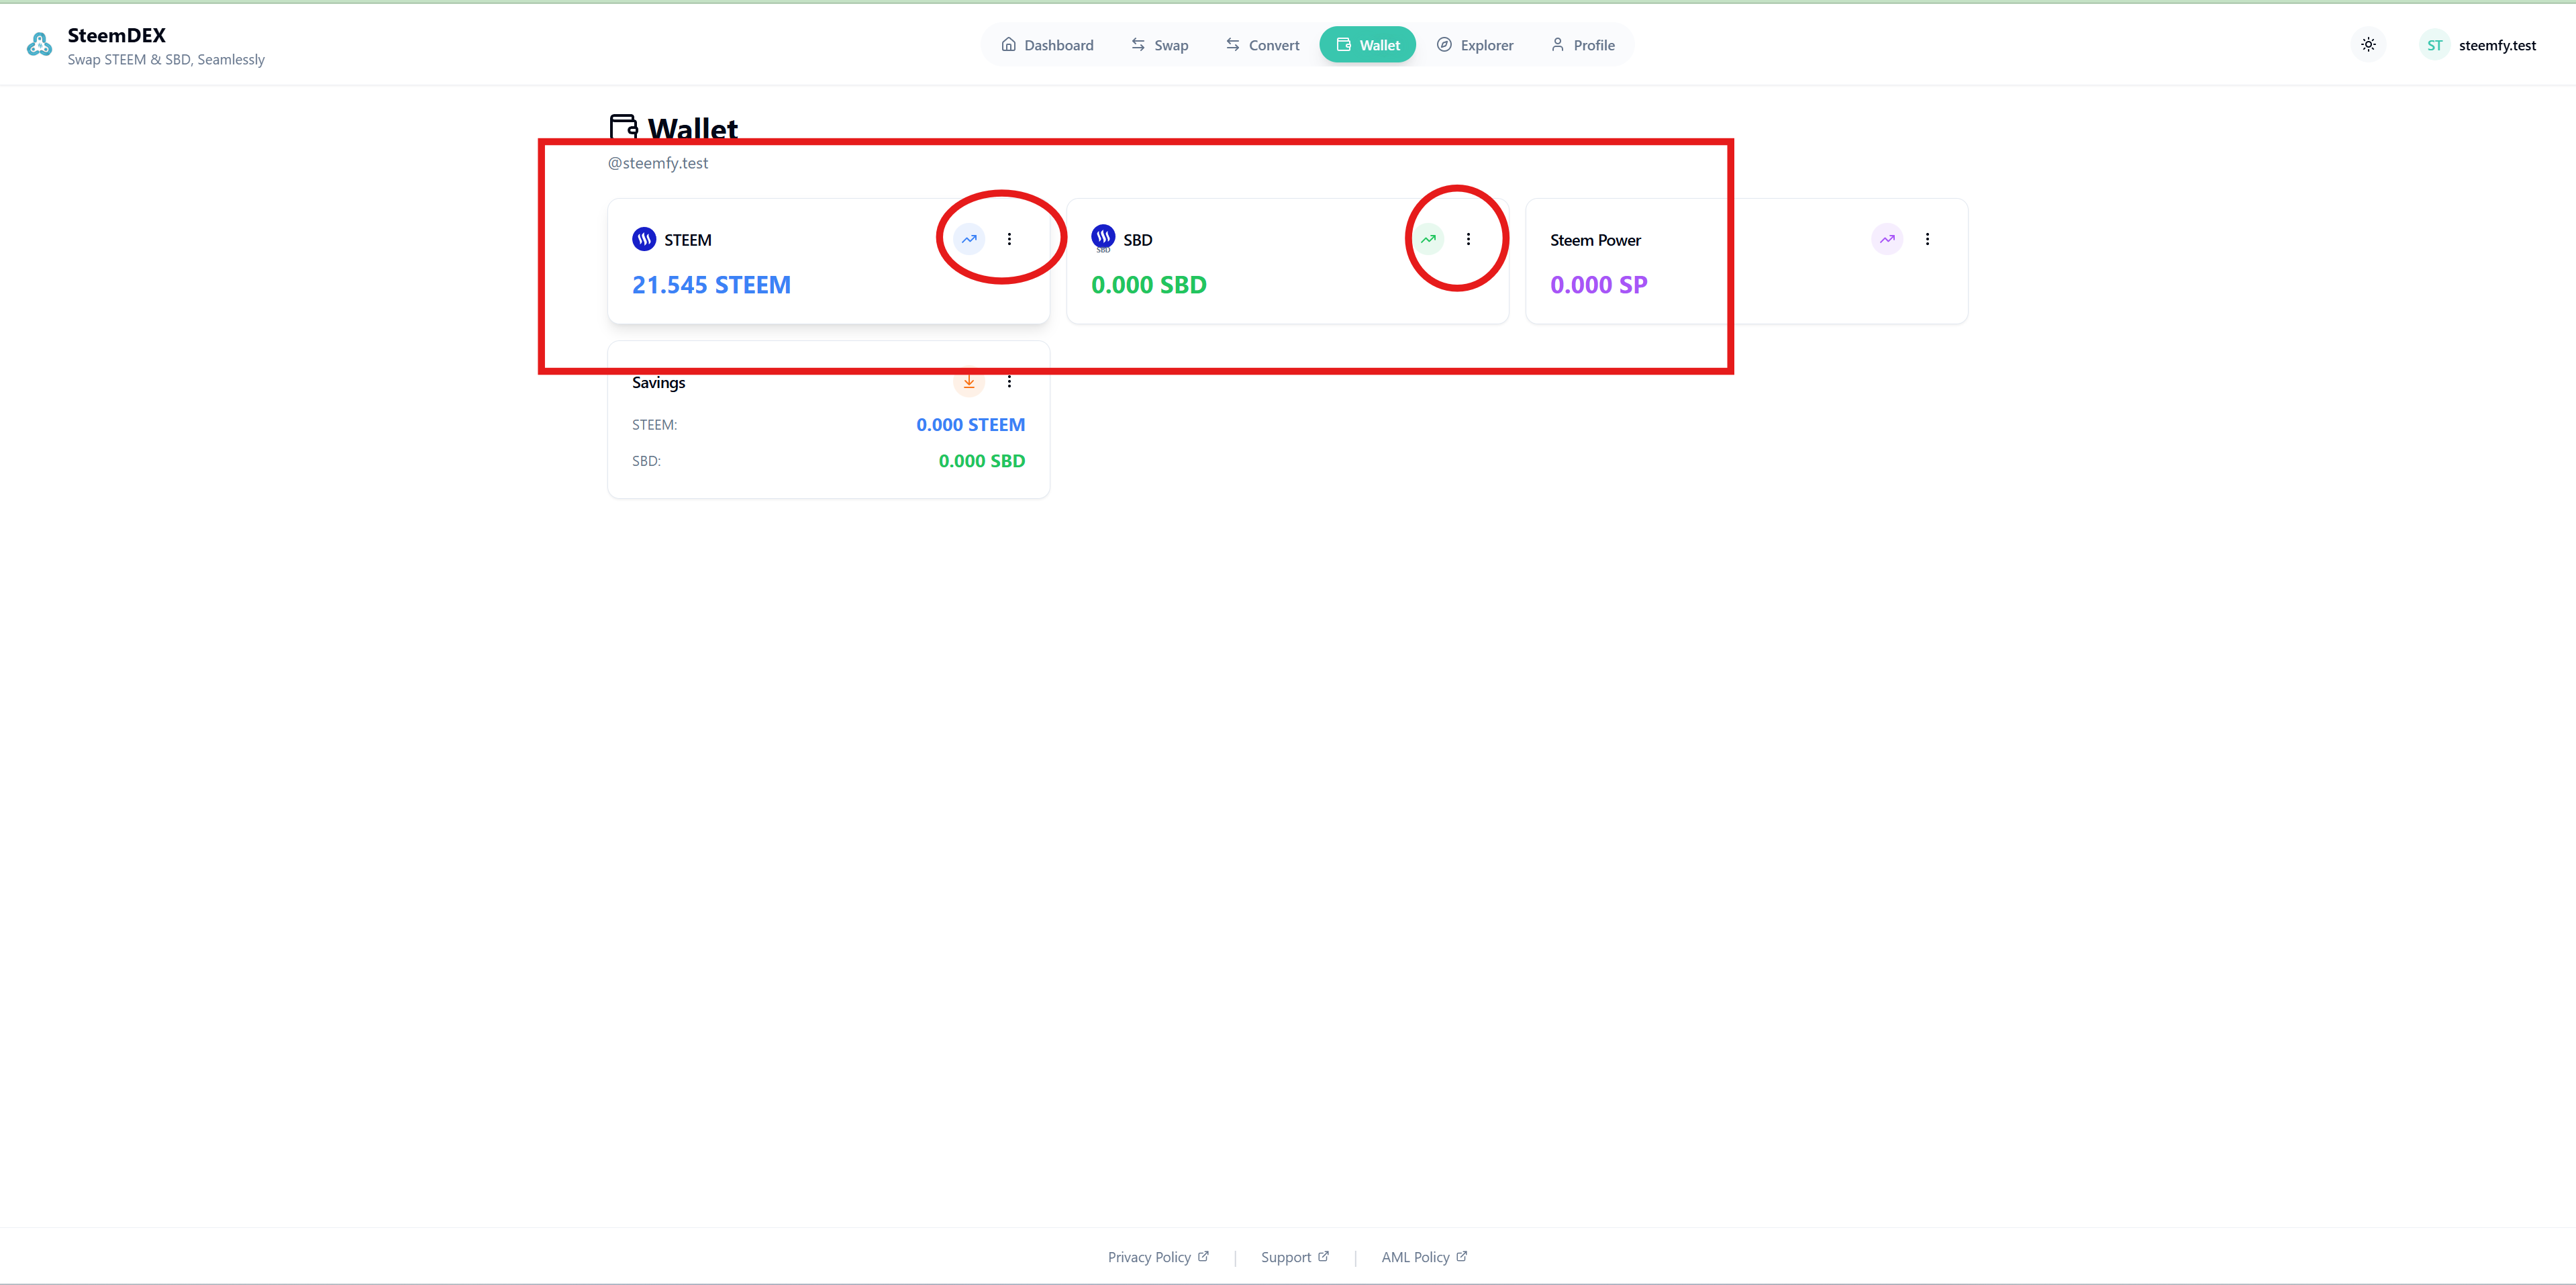
Task: Toggle the light/dark theme sun button
Action: tap(2368, 45)
